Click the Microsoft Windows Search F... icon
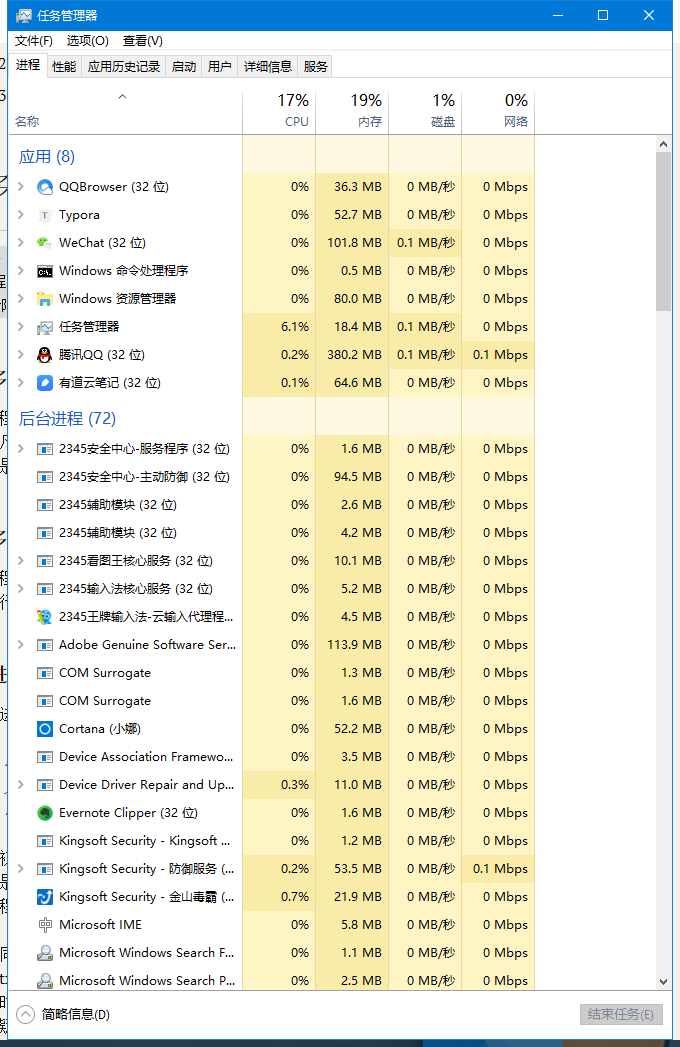Image resolution: width=680 pixels, height=1047 pixels. 45,953
